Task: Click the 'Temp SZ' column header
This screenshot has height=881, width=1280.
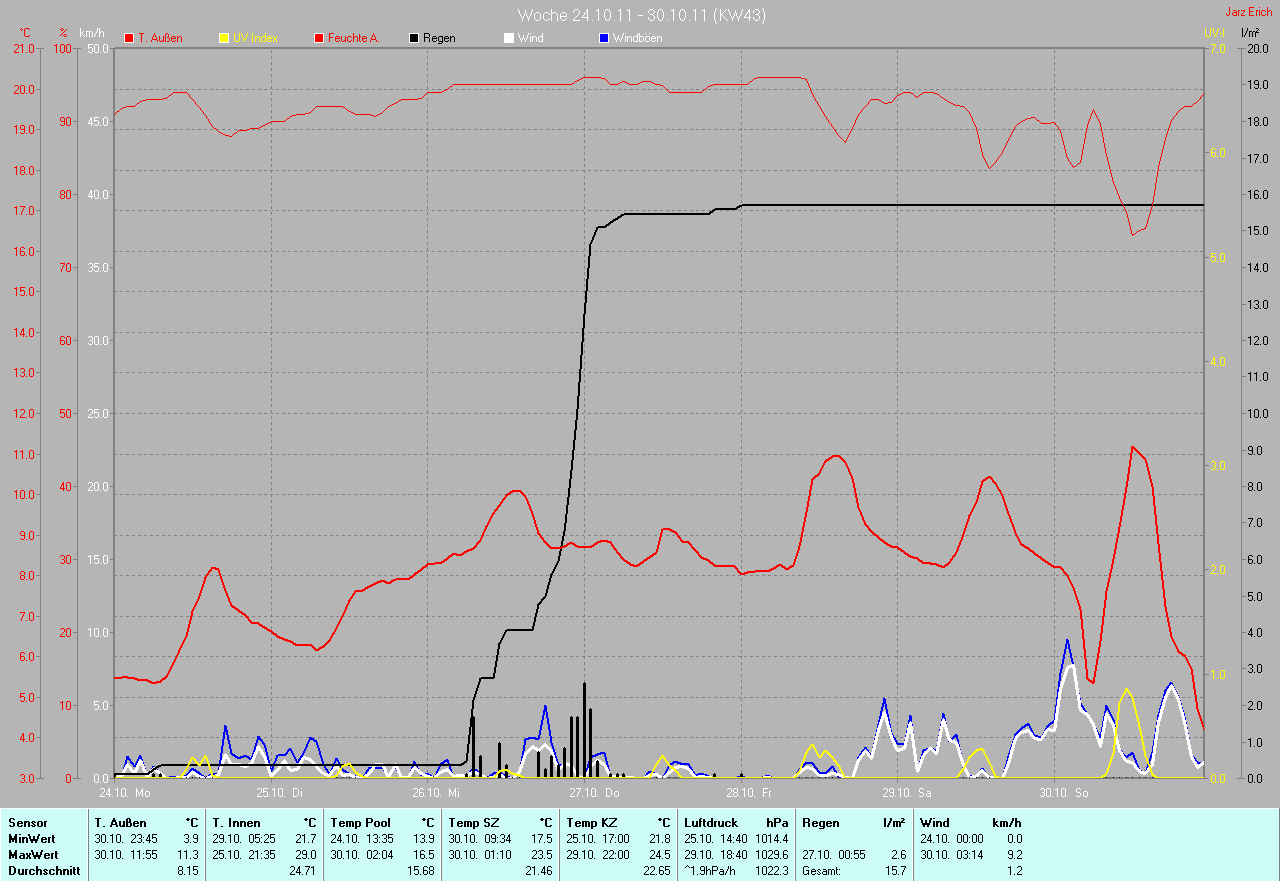Action: pyautogui.click(x=472, y=822)
